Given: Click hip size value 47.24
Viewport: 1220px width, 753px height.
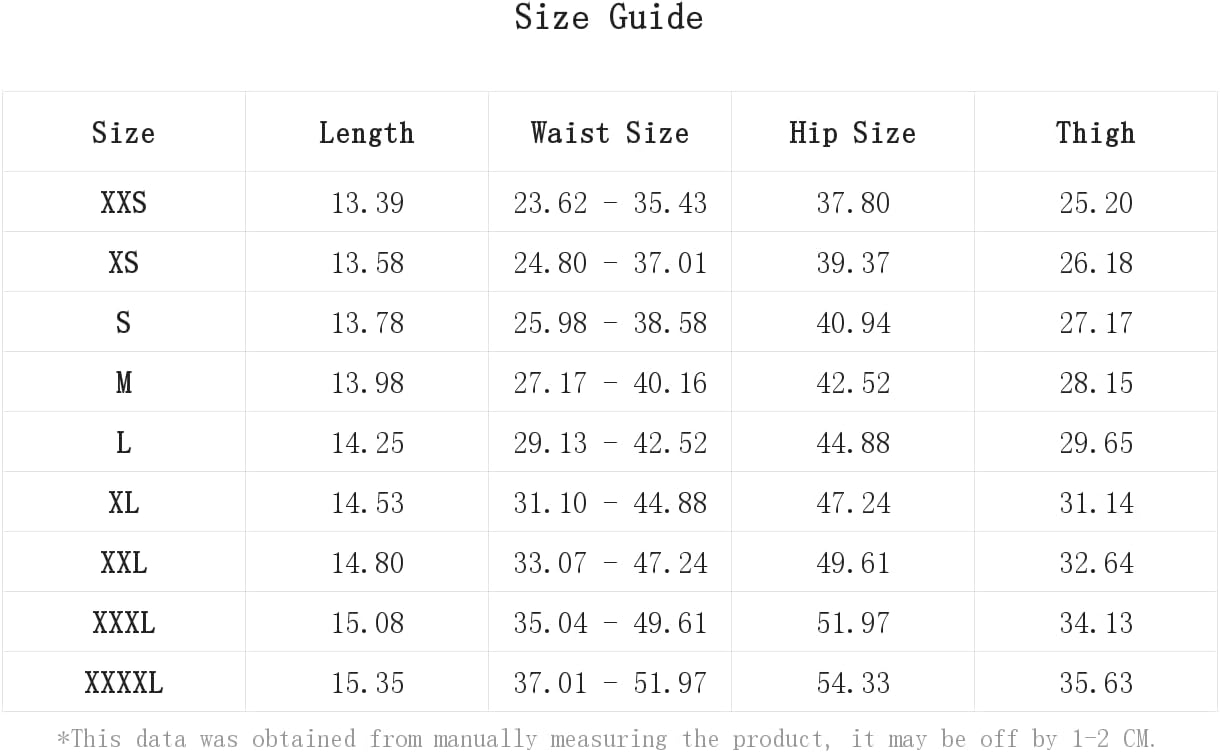Looking at the screenshot, I should point(853,503).
